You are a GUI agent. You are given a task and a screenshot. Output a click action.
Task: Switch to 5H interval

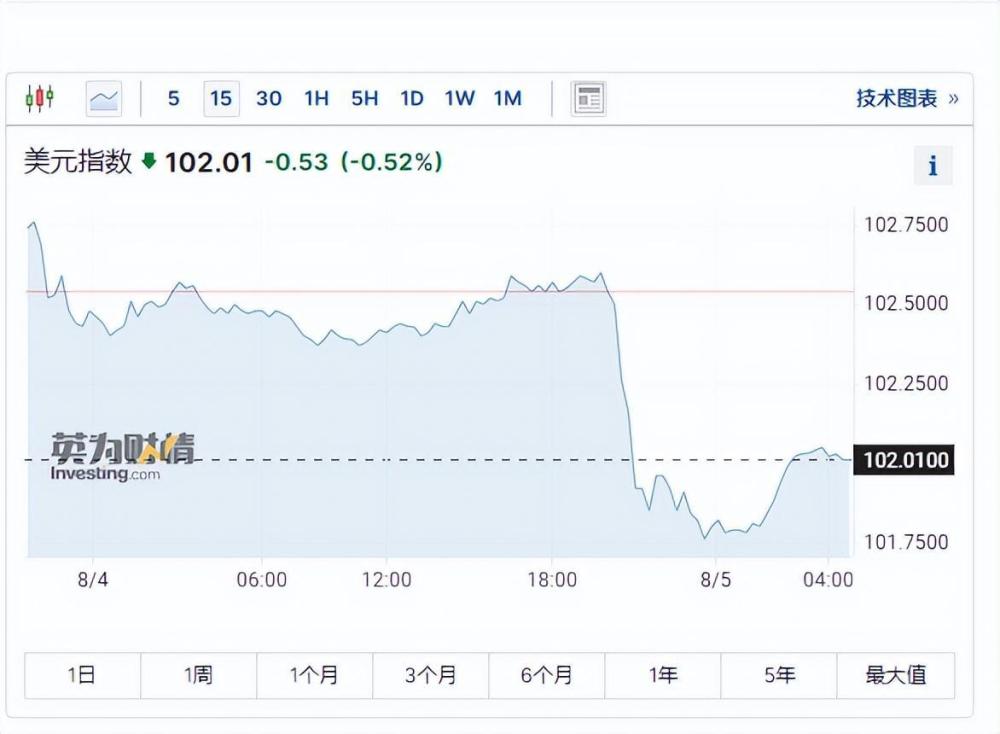click(x=364, y=98)
